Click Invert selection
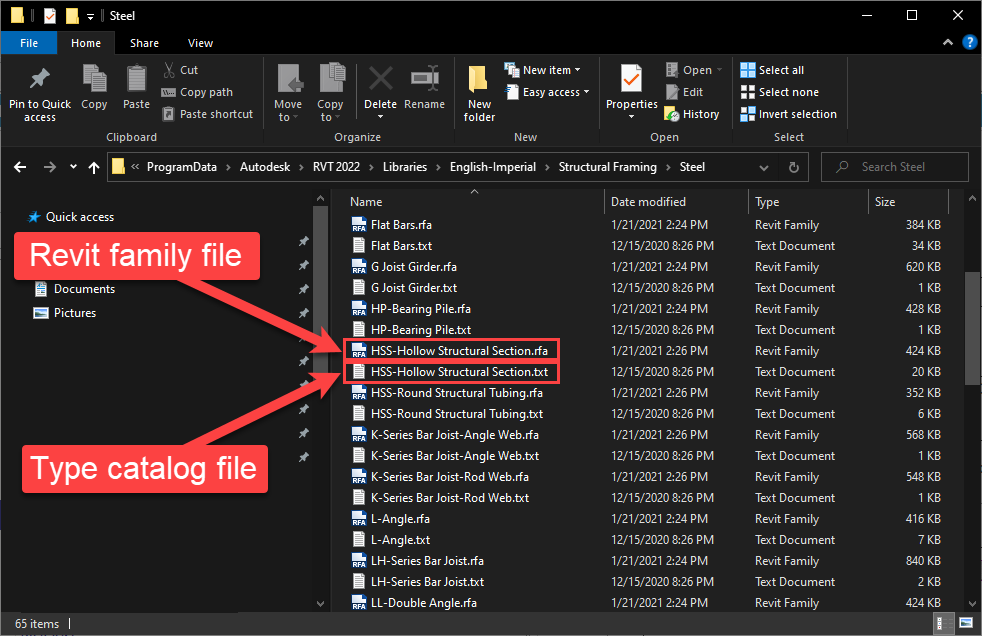The height and width of the screenshot is (636, 982). (x=788, y=114)
